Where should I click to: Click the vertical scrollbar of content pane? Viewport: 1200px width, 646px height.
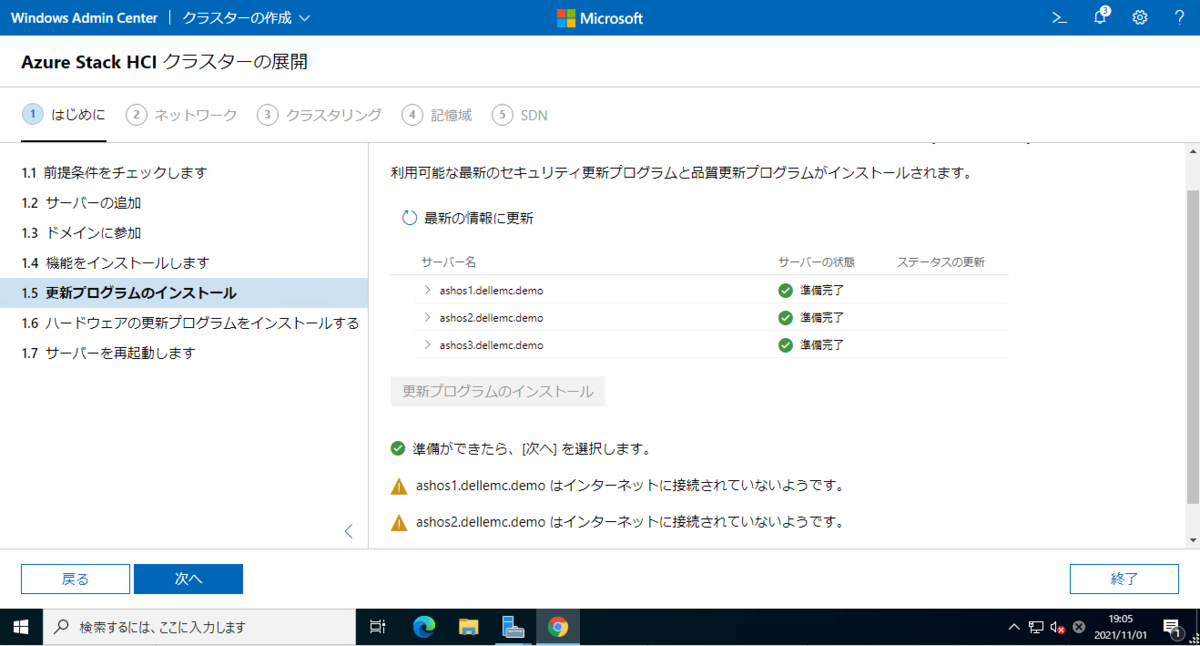point(1192,345)
